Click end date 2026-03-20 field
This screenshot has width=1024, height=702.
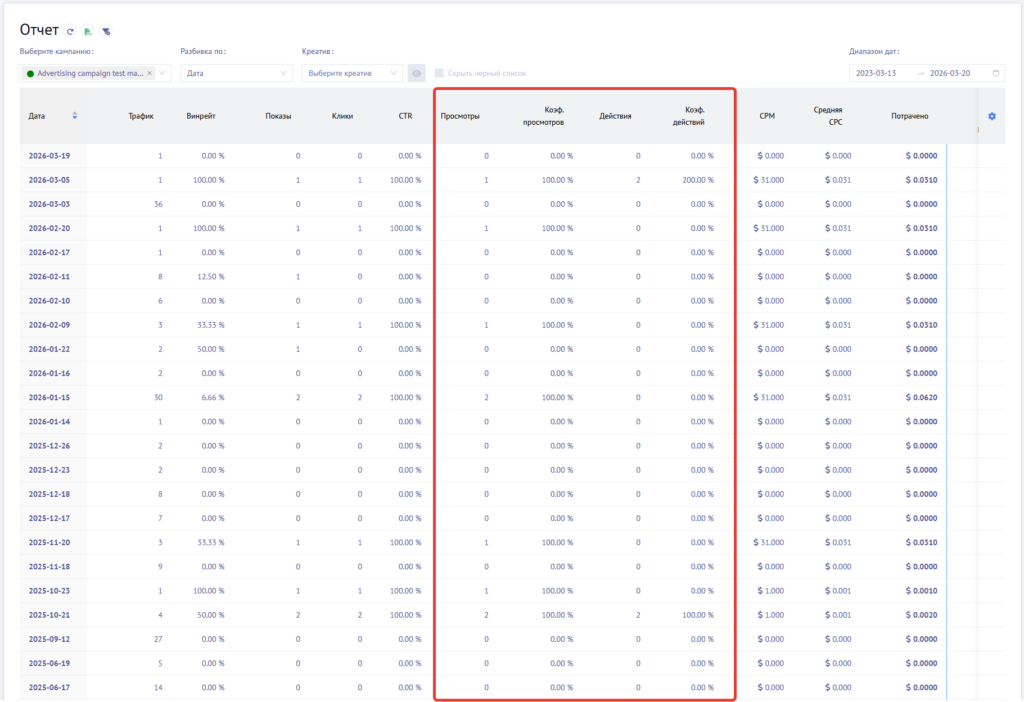pos(950,73)
